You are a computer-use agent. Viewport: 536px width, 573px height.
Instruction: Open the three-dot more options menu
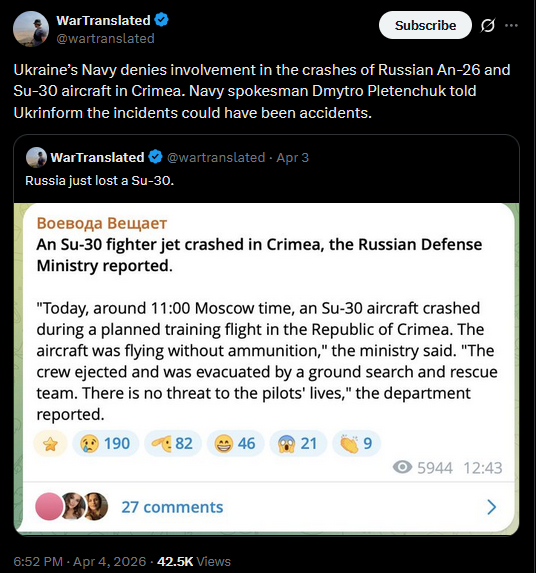511,25
